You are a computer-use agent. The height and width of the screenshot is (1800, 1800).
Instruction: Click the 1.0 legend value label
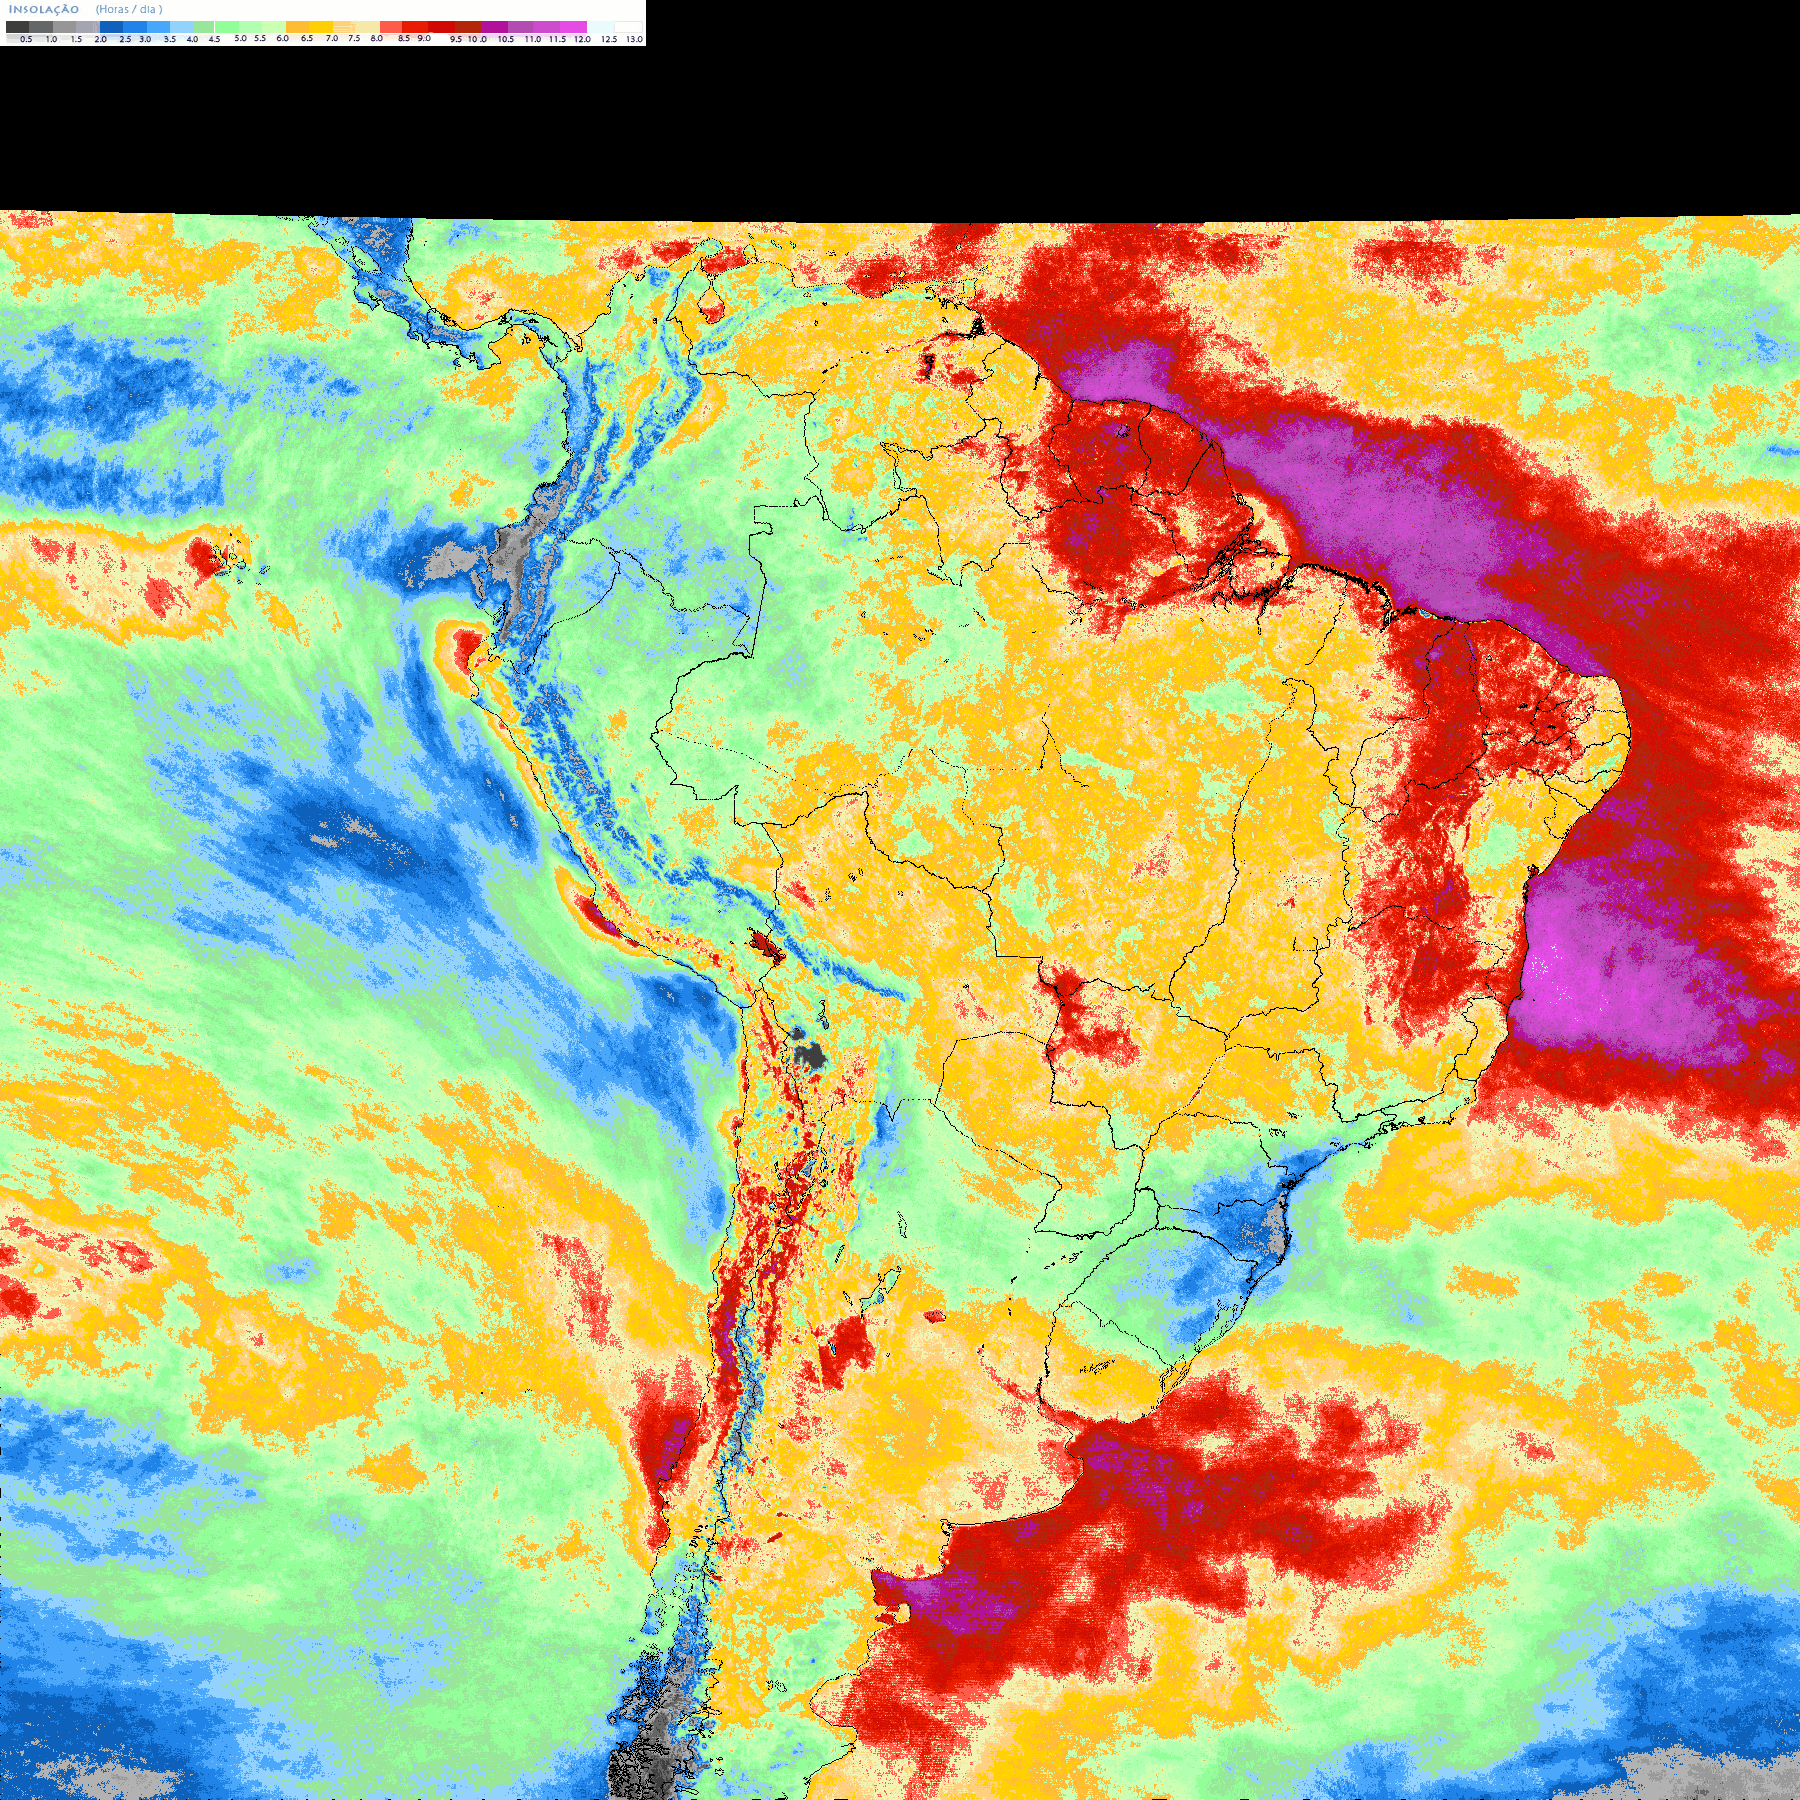pos(51,39)
